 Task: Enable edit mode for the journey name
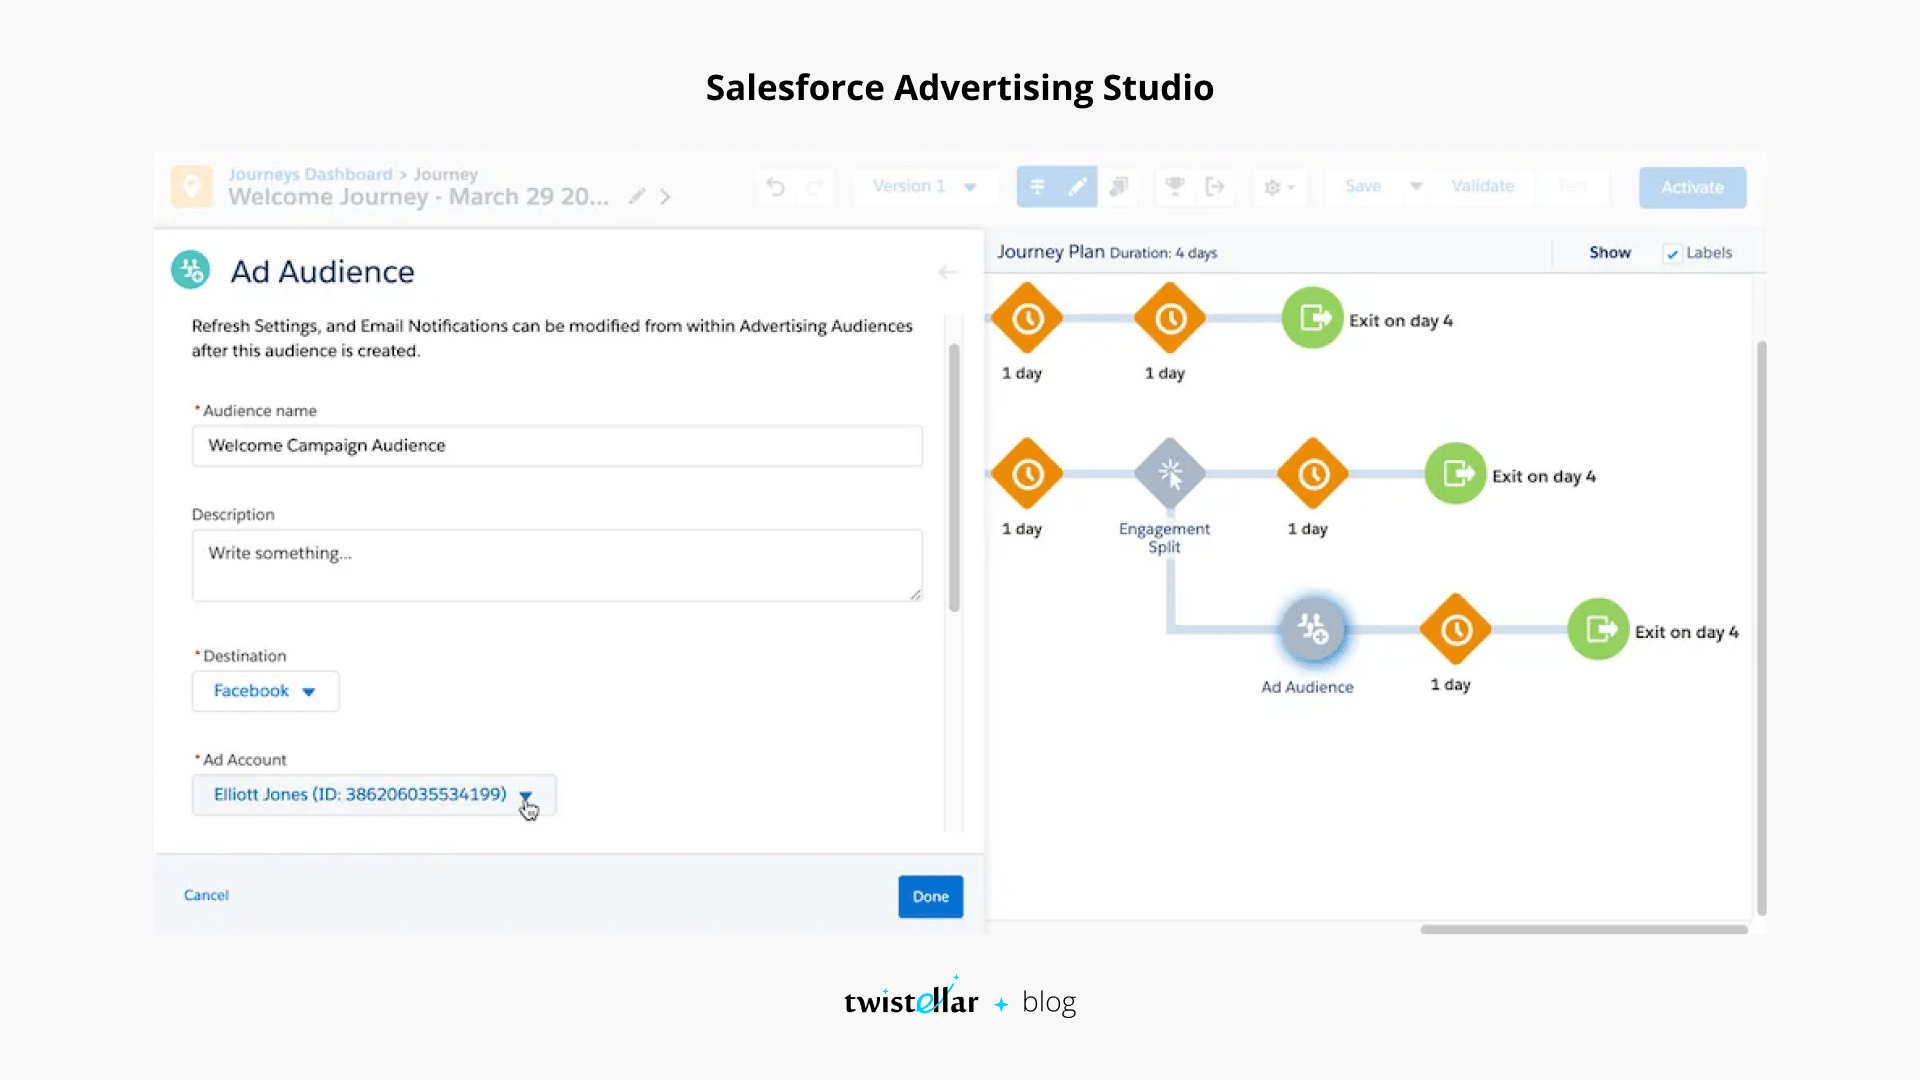(x=637, y=196)
